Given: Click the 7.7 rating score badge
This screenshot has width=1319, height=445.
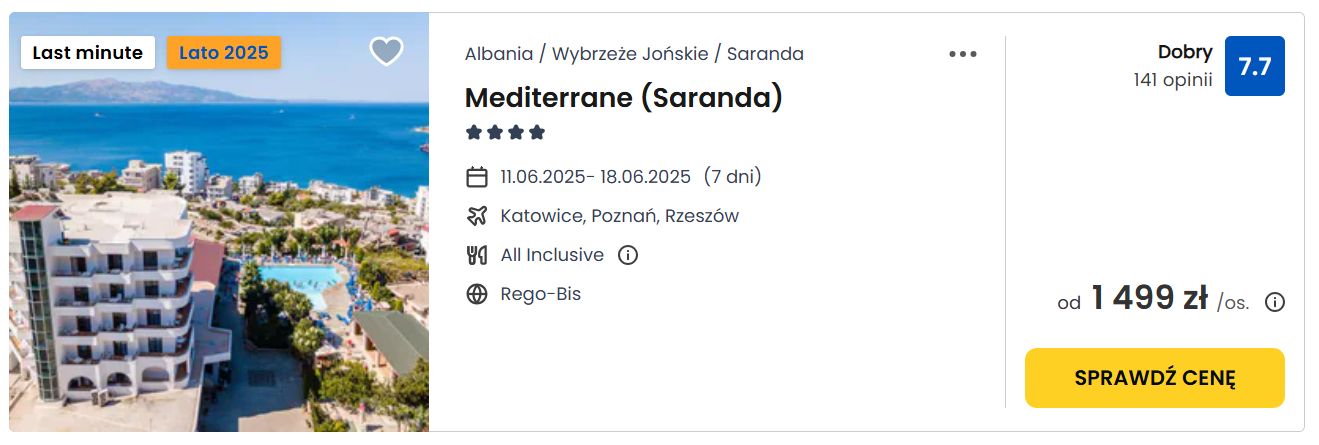Looking at the screenshot, I should [x=1255, y=66].
